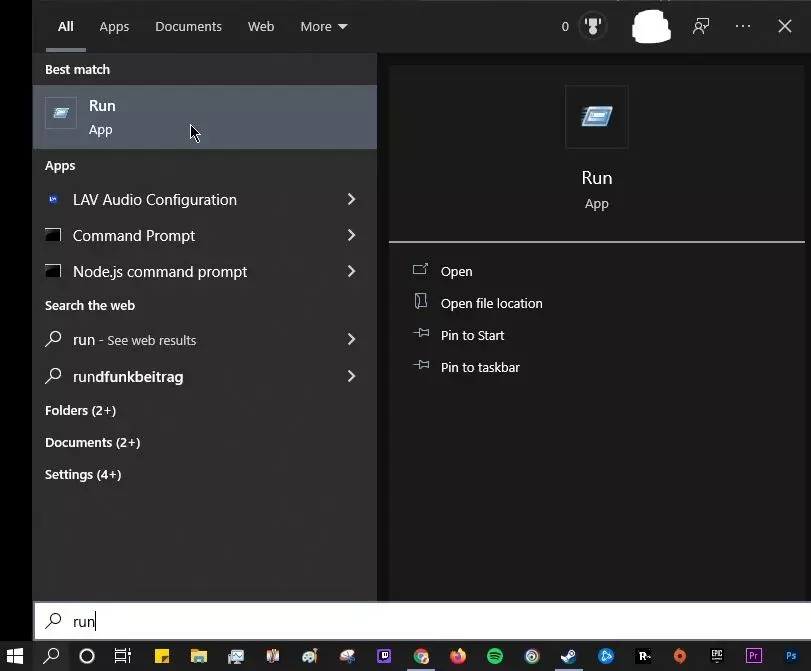Switch to the All tab
Image resolution: width=811 pixels, height=671 pixels.
point(66,26)
